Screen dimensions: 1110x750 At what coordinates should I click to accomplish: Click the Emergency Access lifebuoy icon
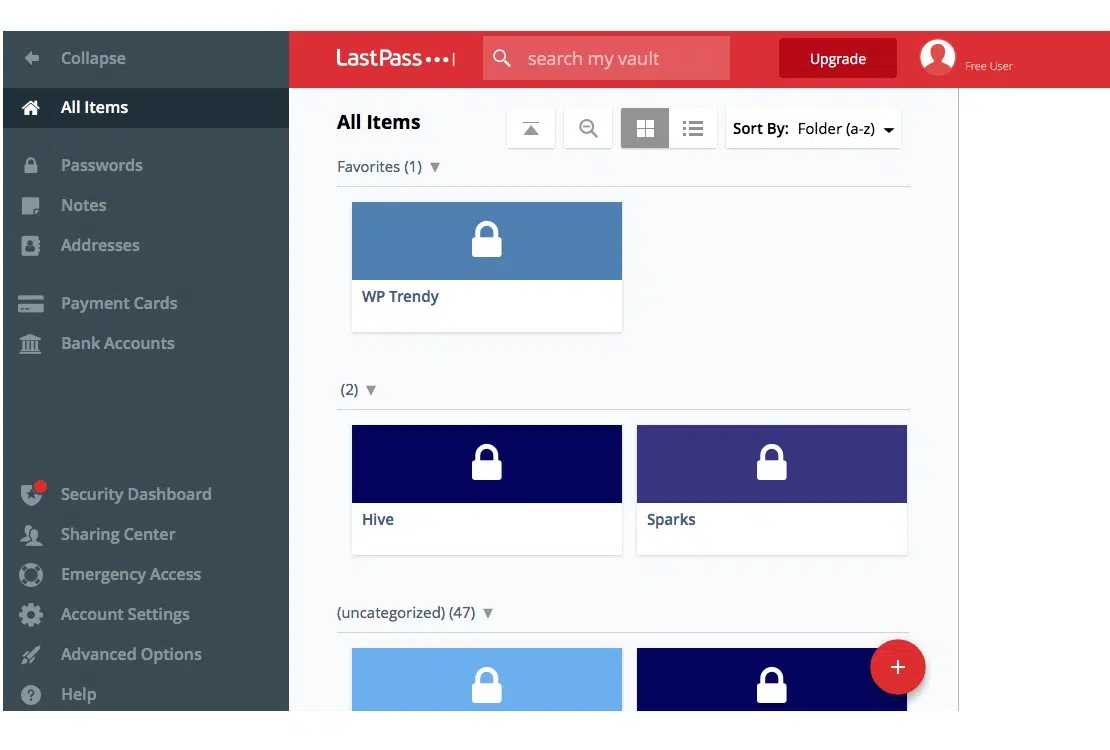point(32,575)
